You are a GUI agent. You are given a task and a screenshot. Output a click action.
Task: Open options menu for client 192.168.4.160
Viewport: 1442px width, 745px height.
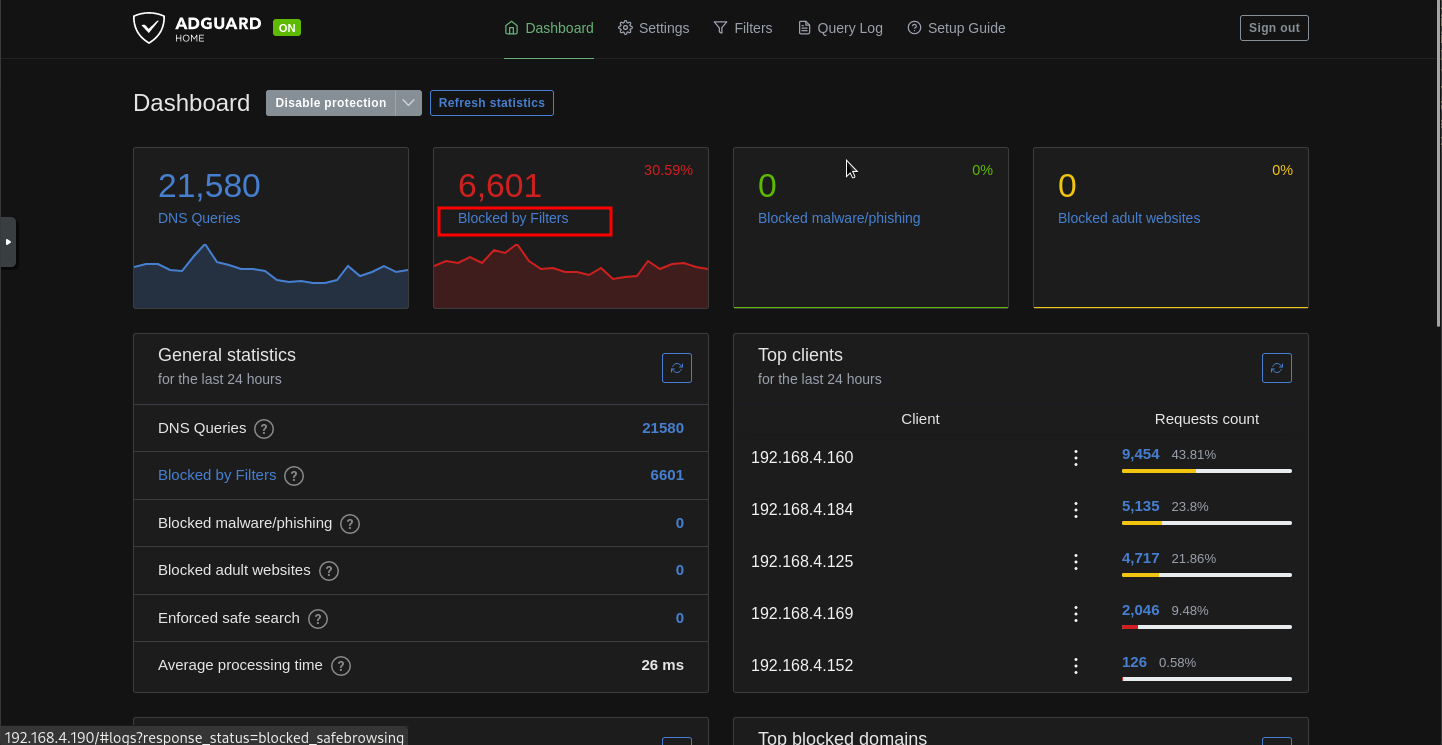[1076, 458]
